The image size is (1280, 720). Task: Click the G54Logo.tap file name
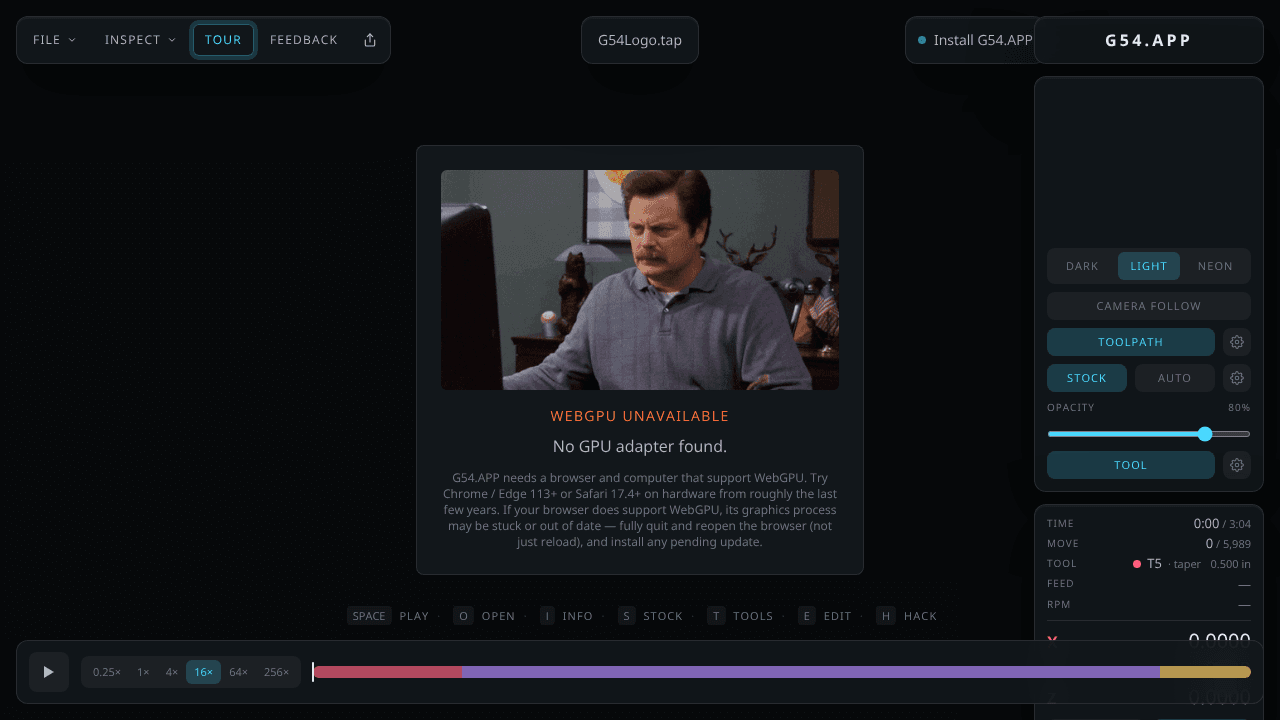tap(640, 40)
